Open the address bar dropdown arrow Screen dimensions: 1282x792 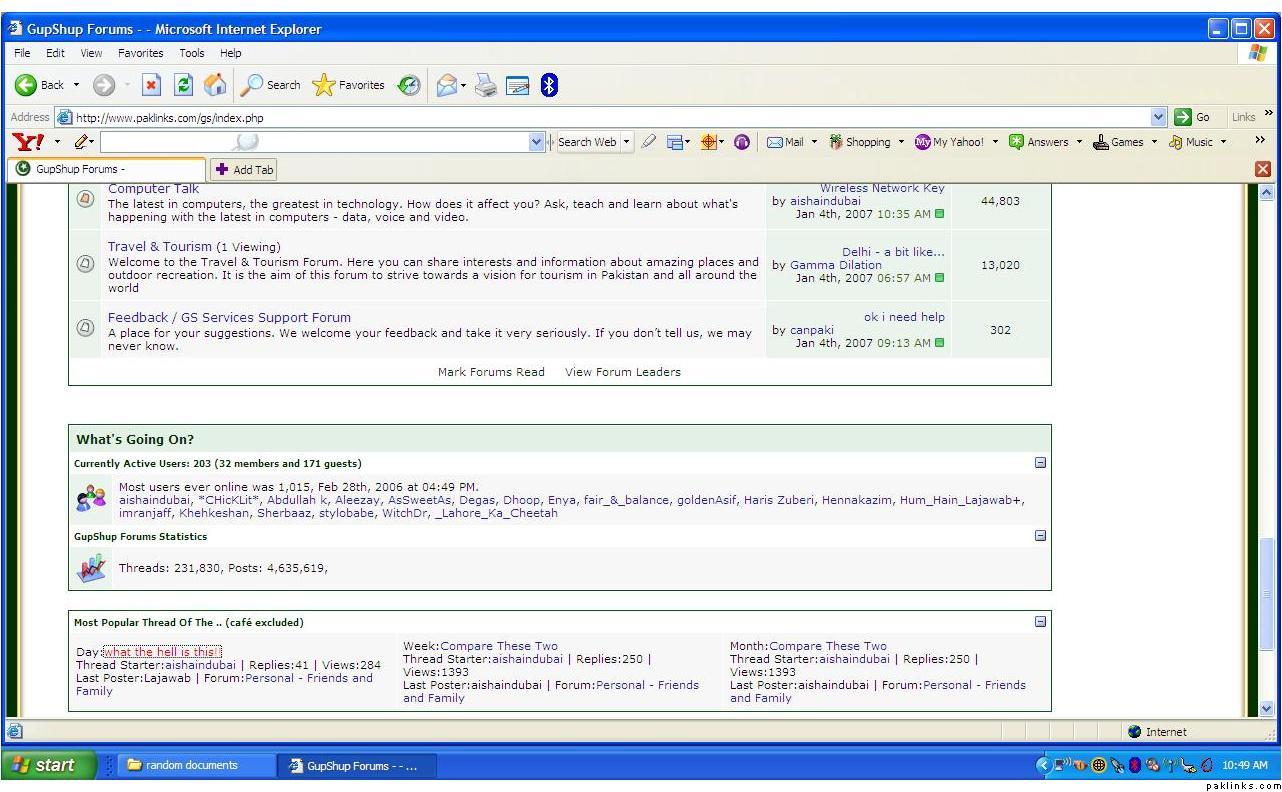point(1159,117)
